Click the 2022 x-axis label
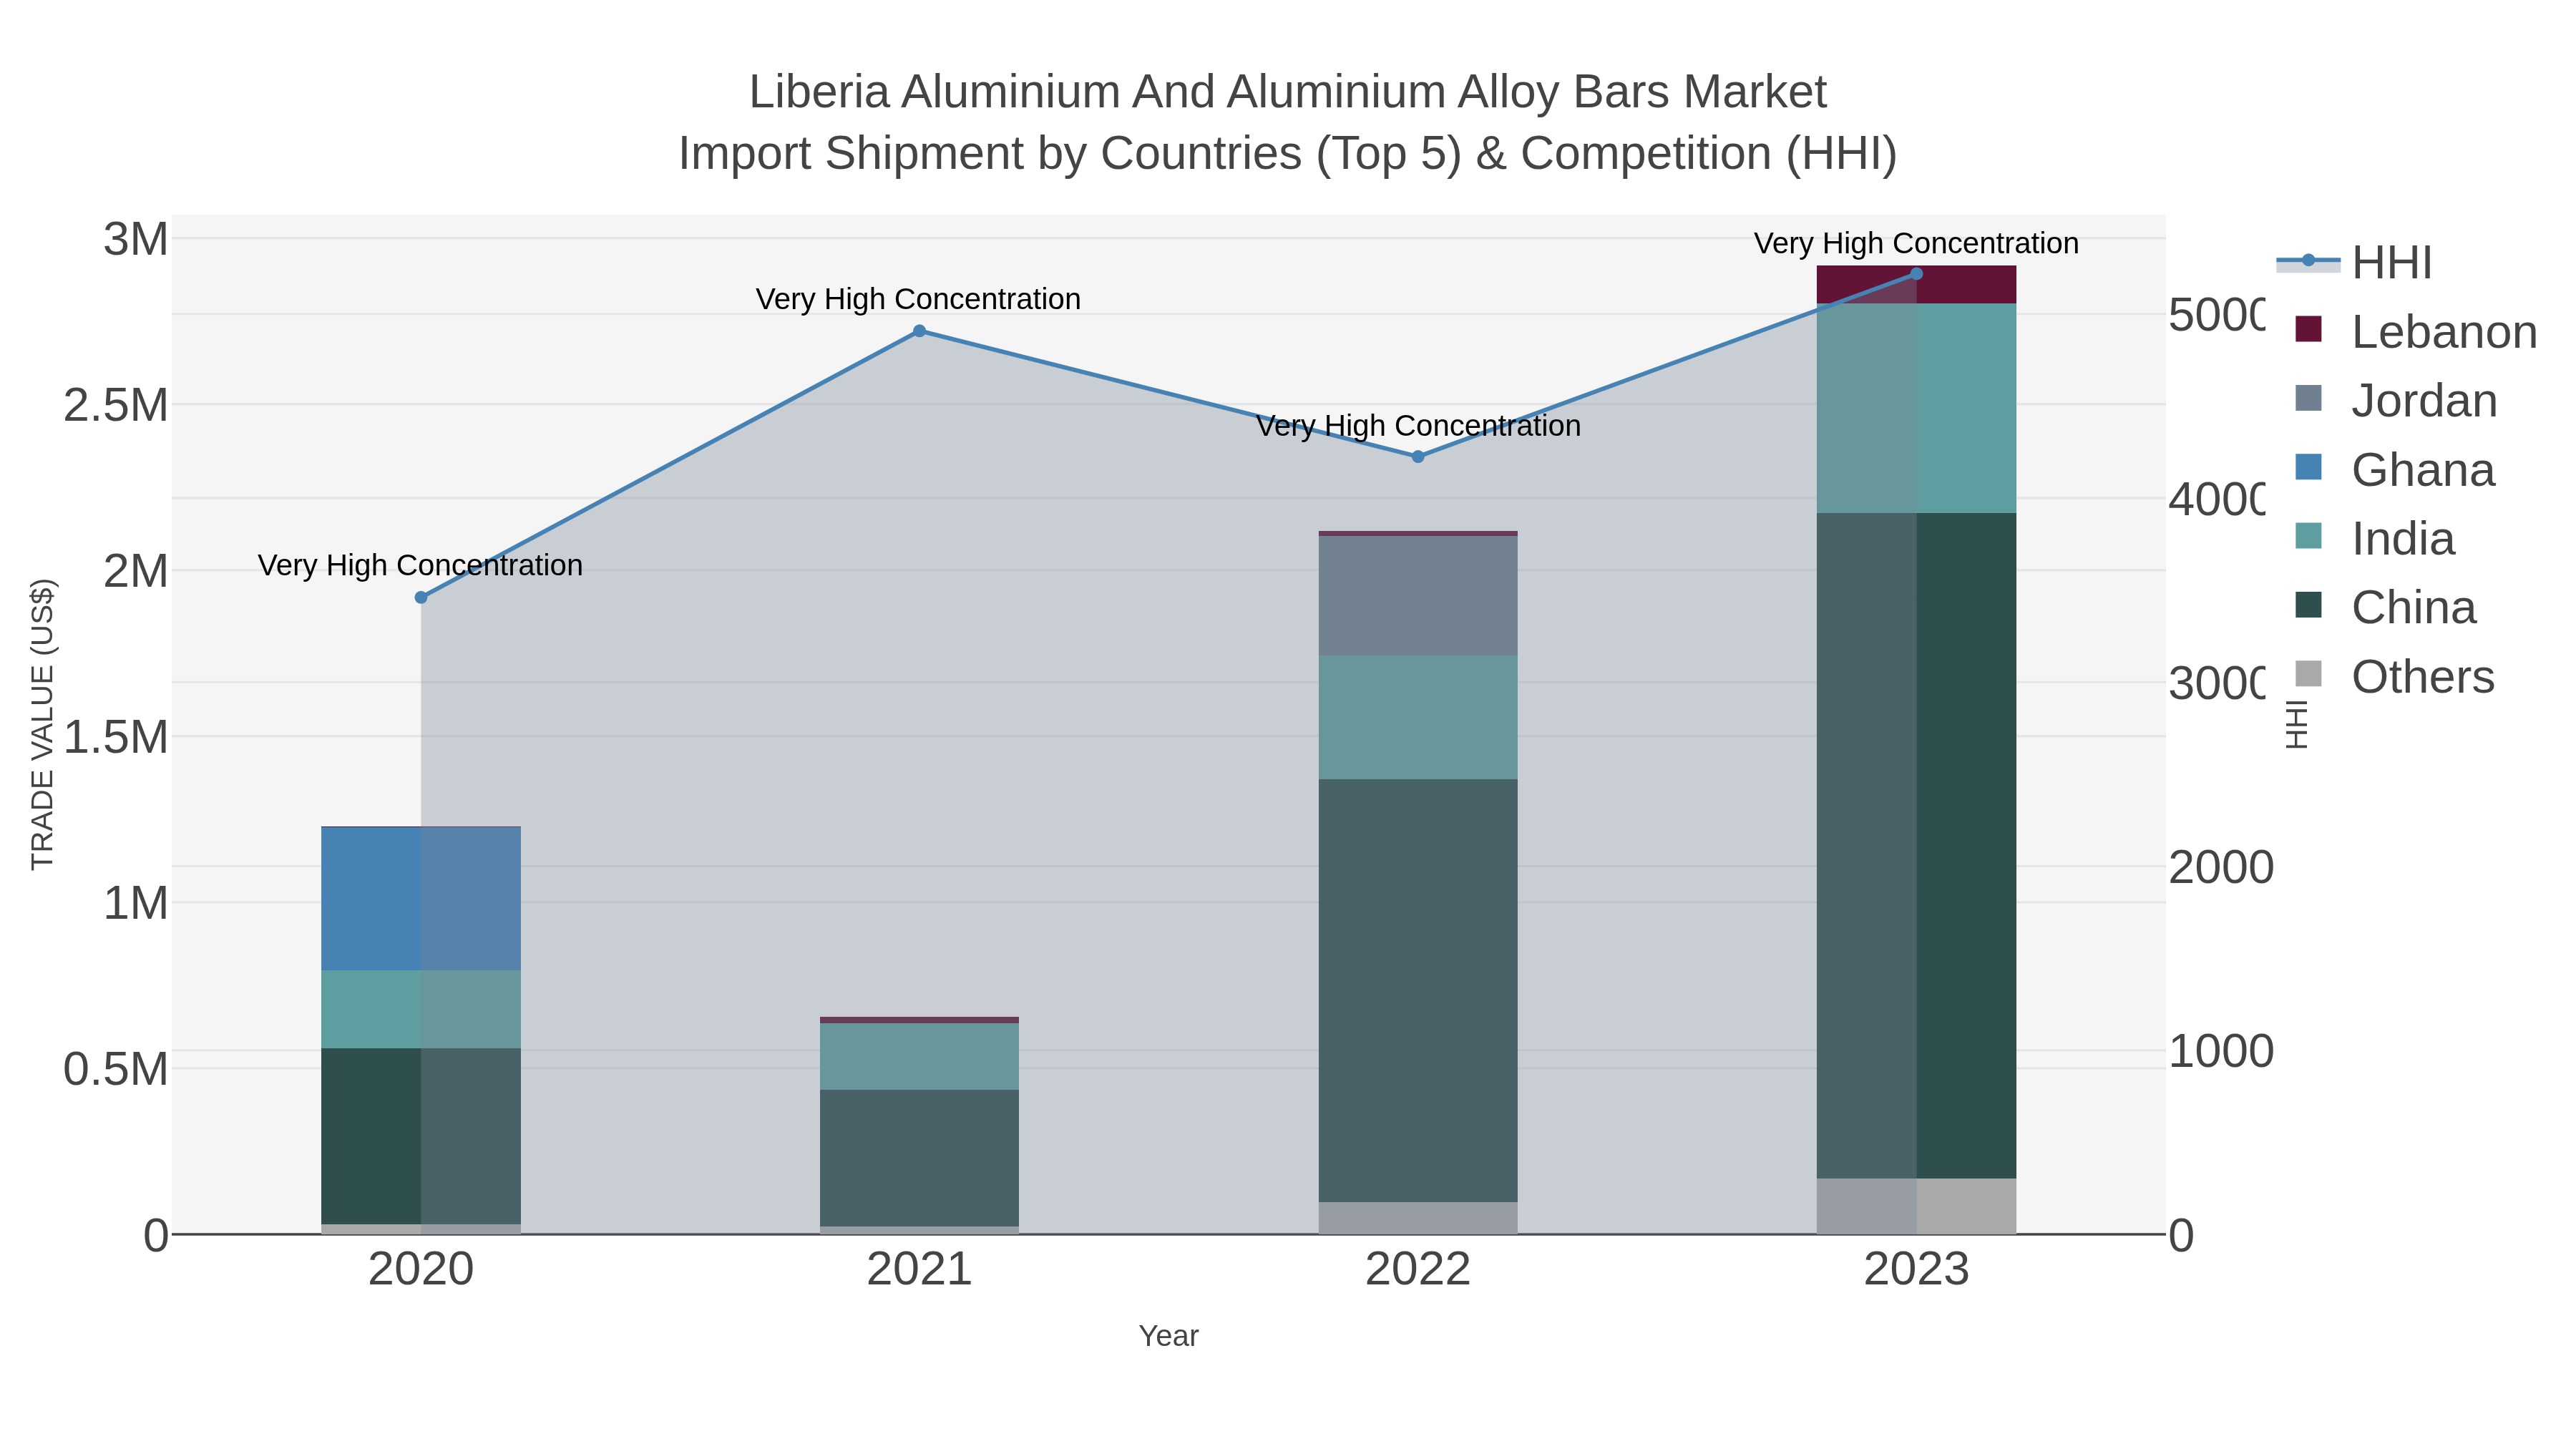2576x1449 pixels. tap(1418, 1270)
